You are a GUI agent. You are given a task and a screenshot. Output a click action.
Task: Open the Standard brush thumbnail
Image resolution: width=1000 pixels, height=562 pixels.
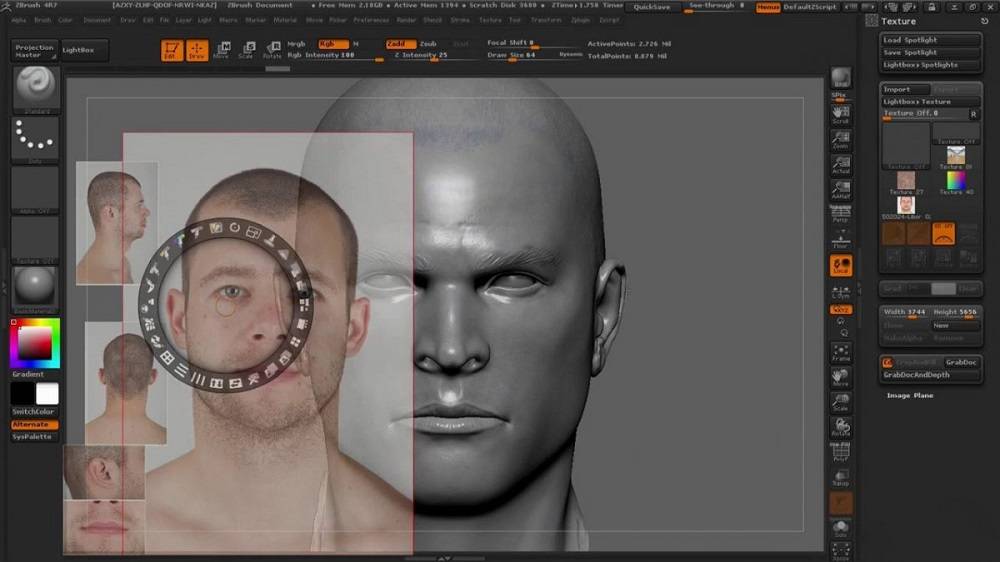click(x=35, y=89)
